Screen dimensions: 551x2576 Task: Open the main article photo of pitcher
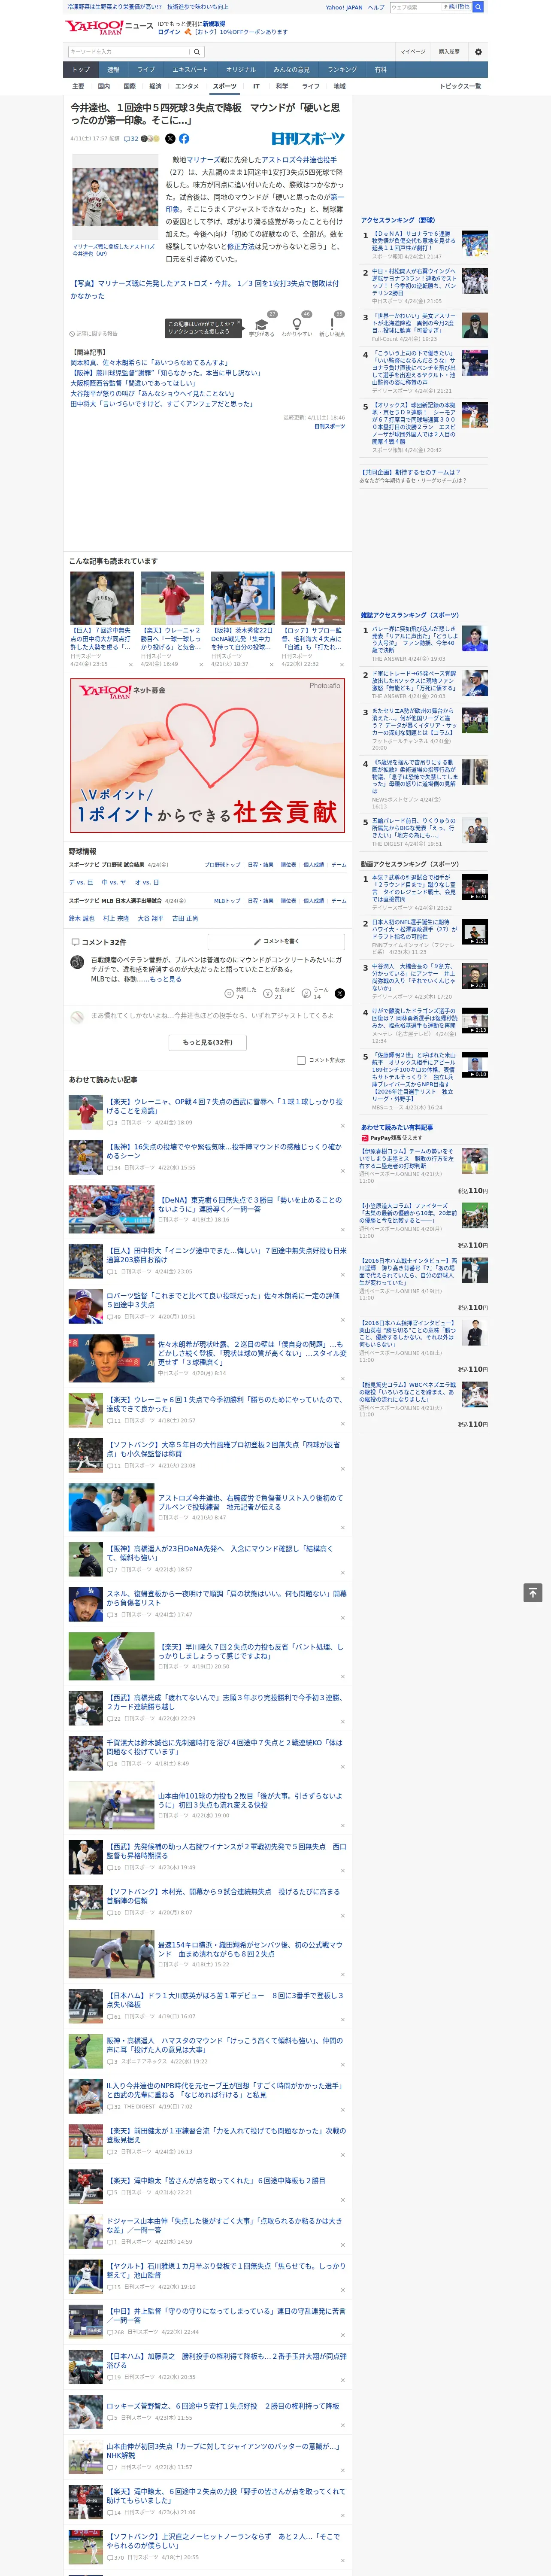tap(115, 197)
